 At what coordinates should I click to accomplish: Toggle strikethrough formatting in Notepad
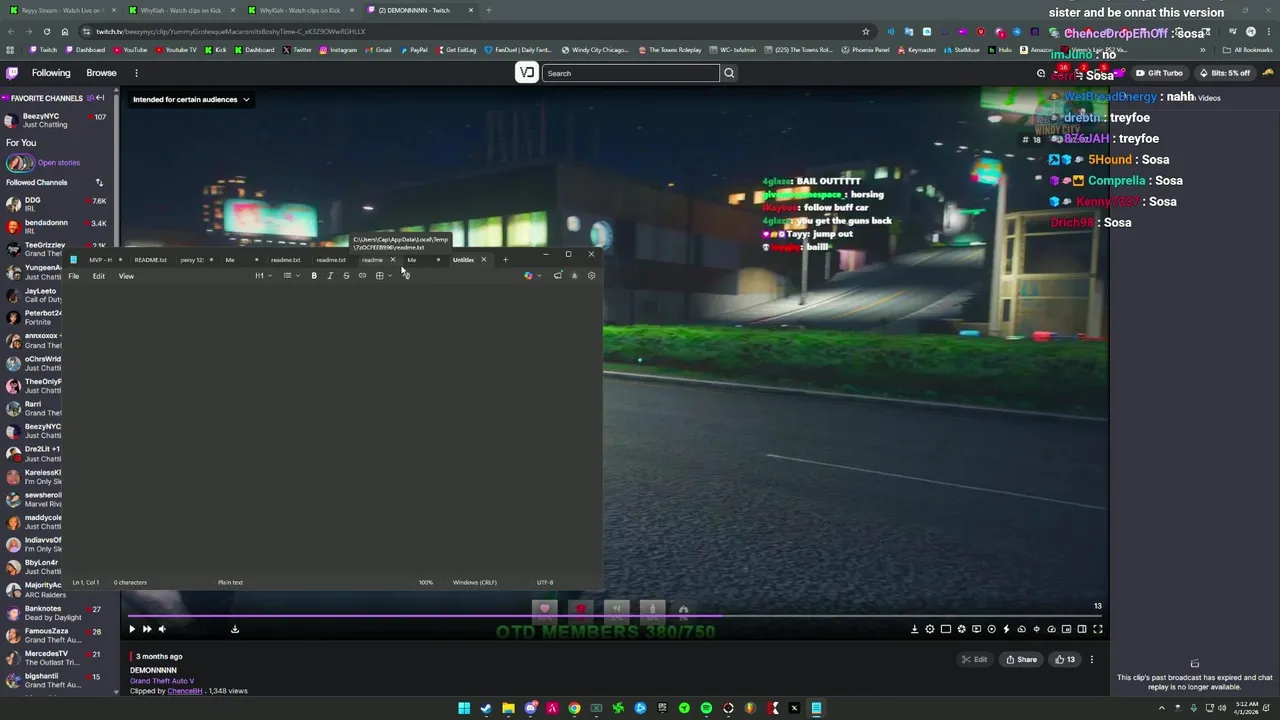[x=346, y=276]
